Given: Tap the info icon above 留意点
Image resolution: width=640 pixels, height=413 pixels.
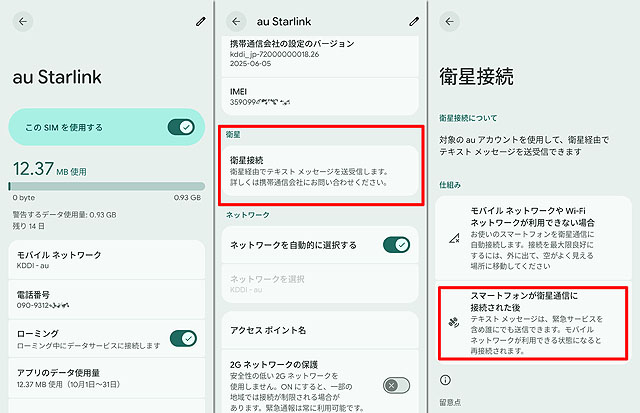Looking at the screenshot, I should (x=445, y=380).
